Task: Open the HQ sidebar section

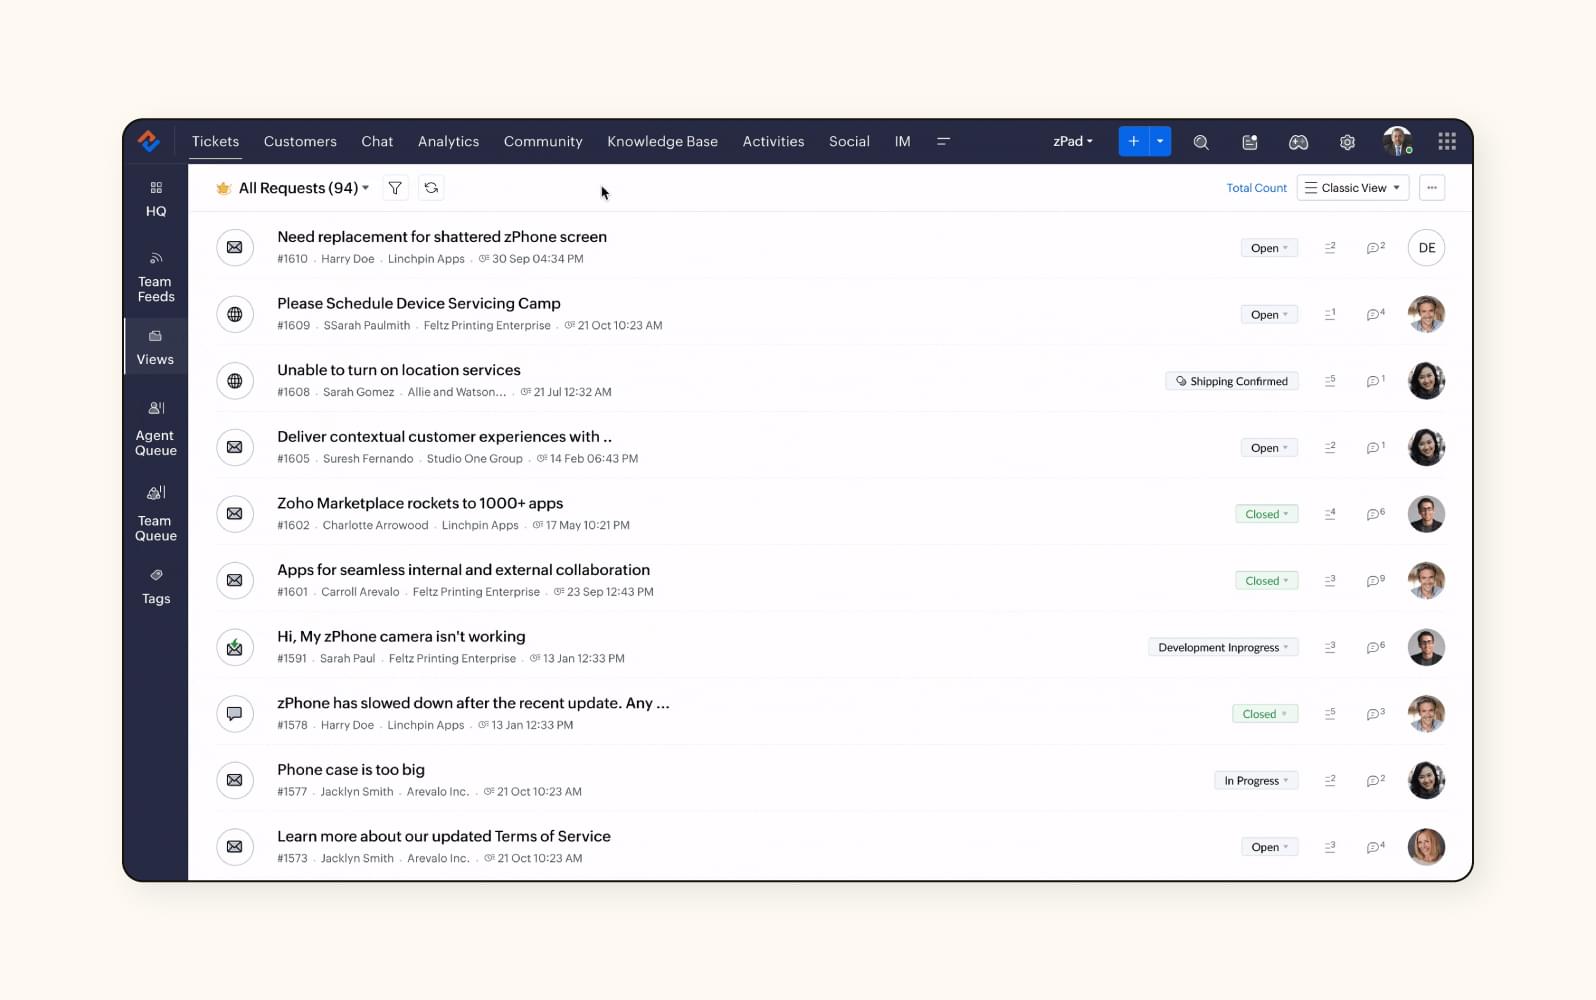Action: pyautogui.click(x=156, y=199)
